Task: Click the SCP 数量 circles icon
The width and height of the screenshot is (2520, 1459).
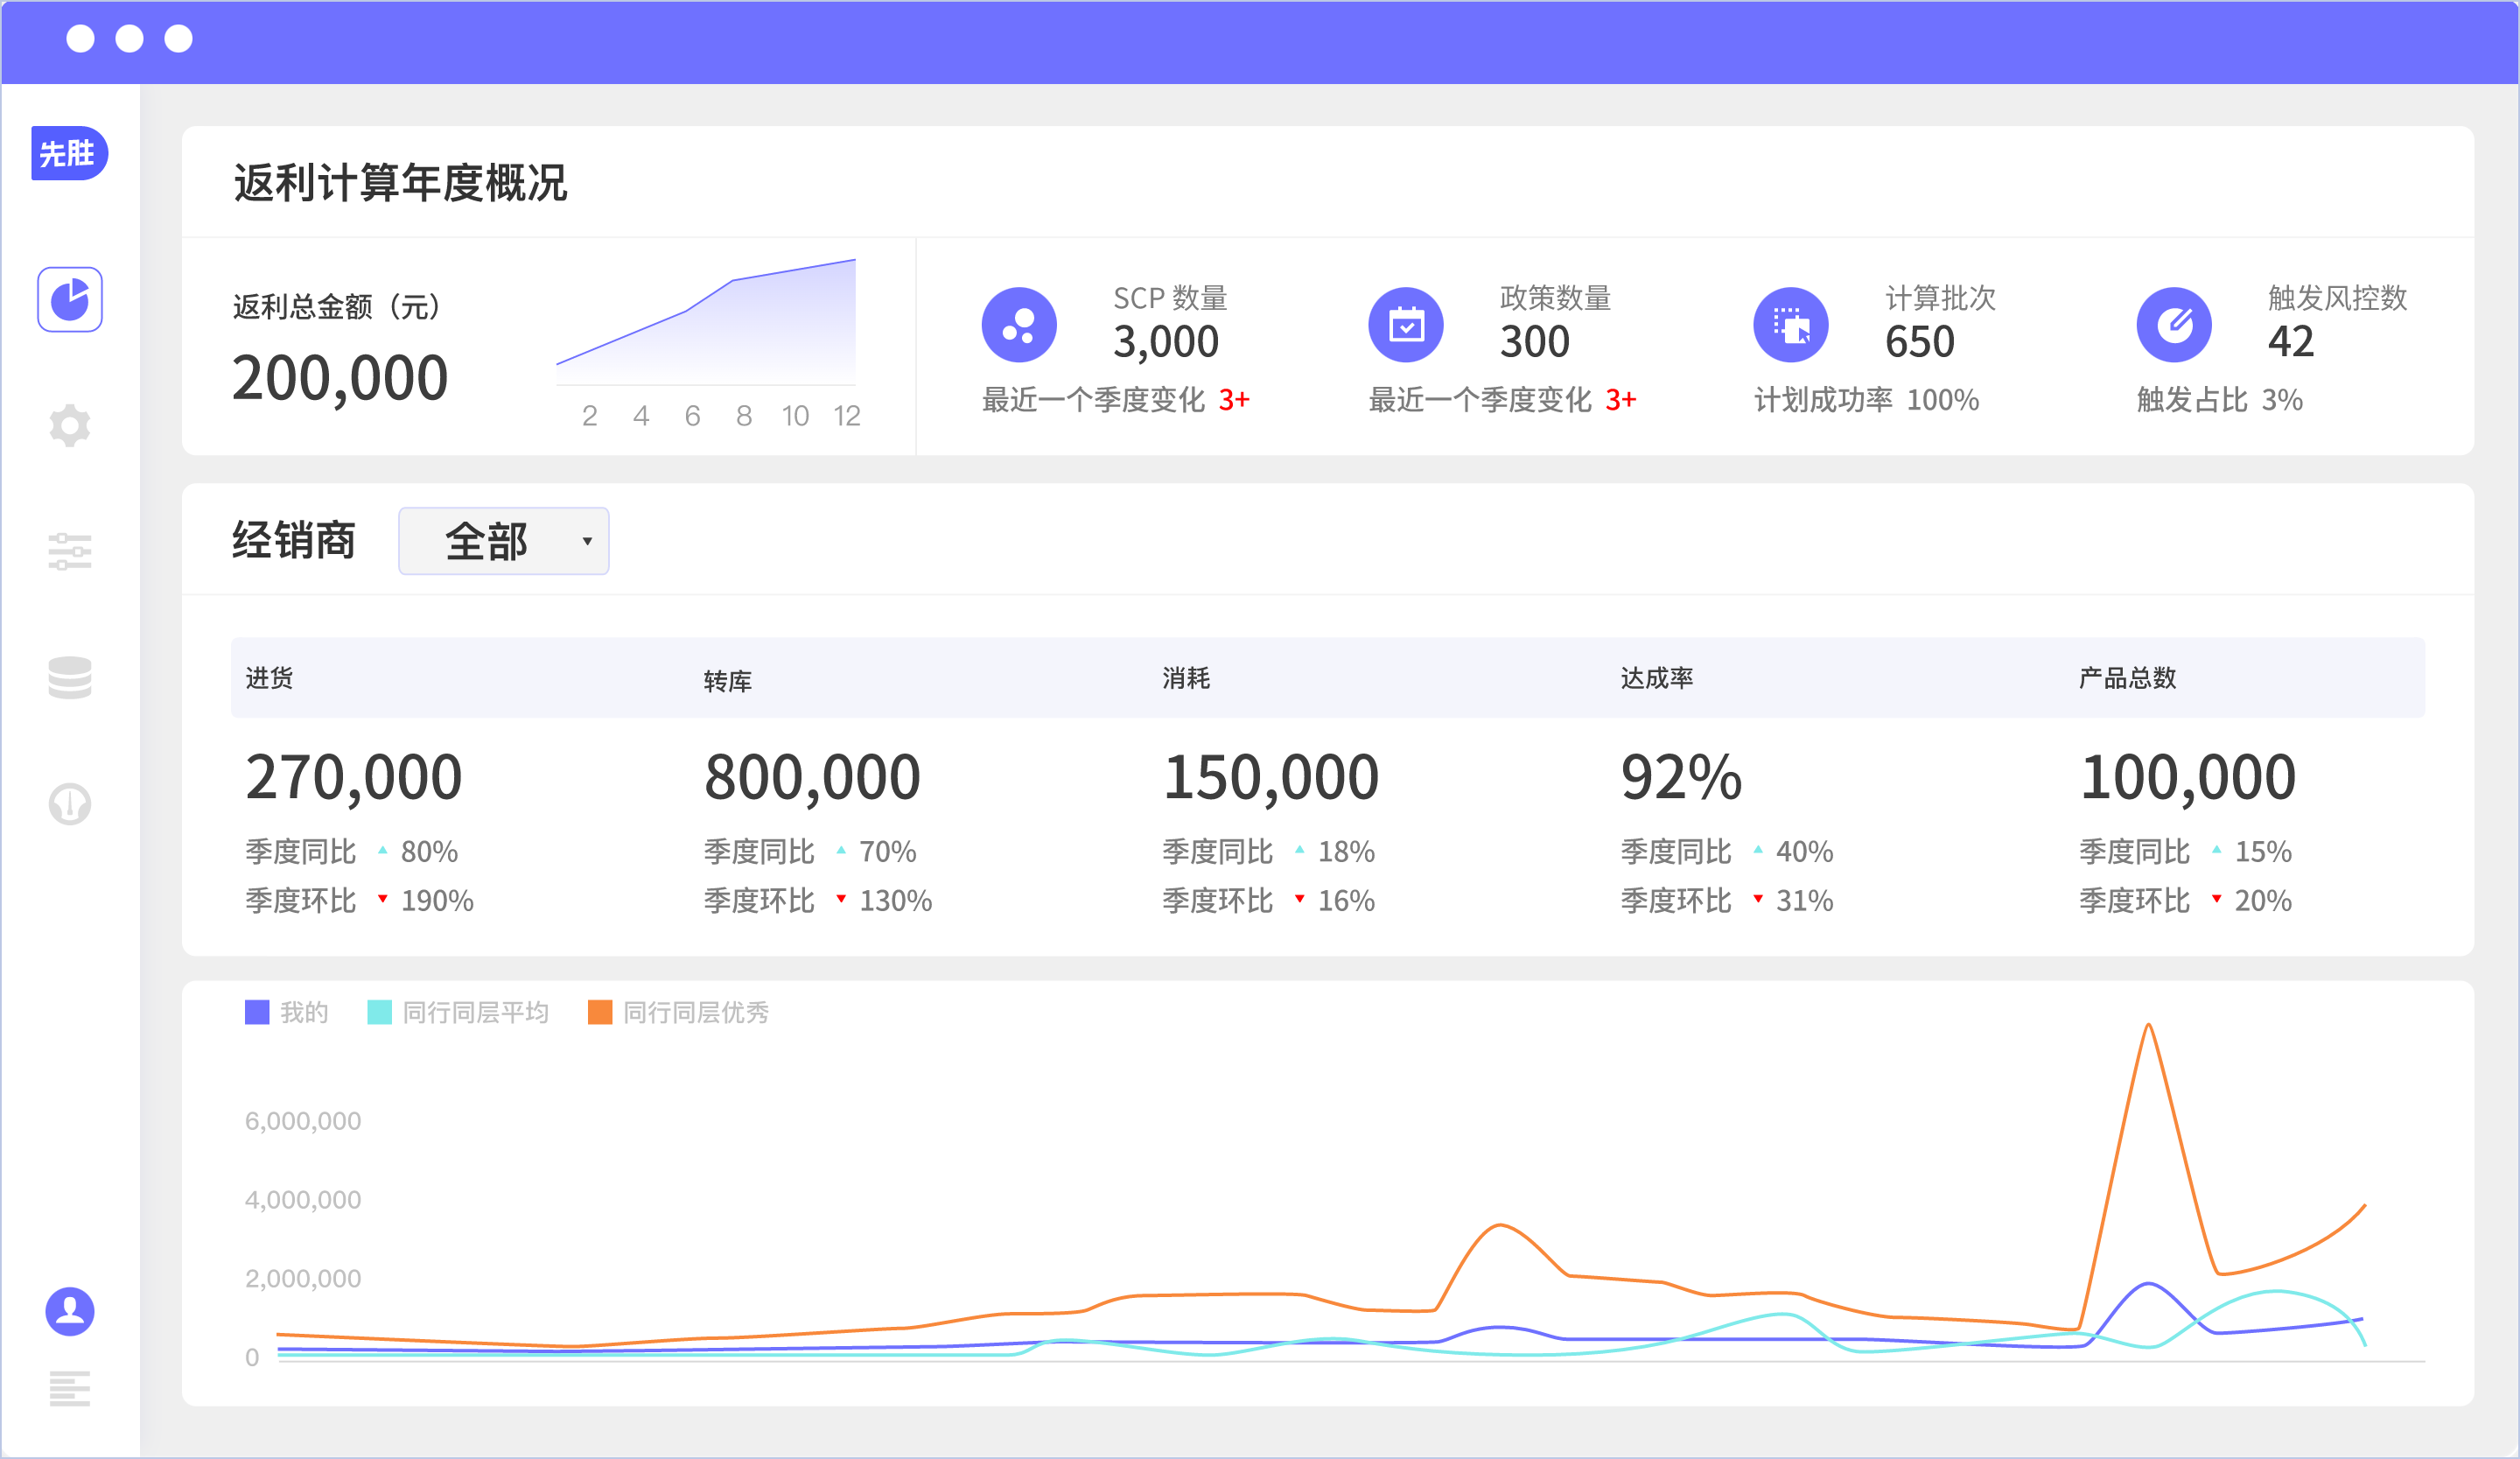Action: tap(1019, 325)
